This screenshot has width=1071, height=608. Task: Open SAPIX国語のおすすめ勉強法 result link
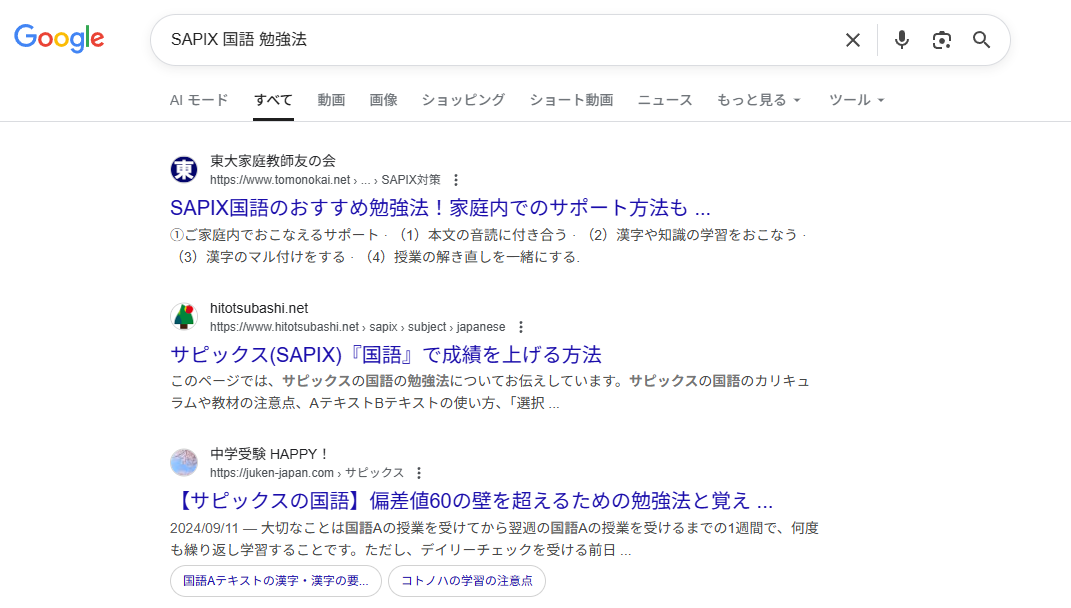pyautogui.click(x=440, y=209)
